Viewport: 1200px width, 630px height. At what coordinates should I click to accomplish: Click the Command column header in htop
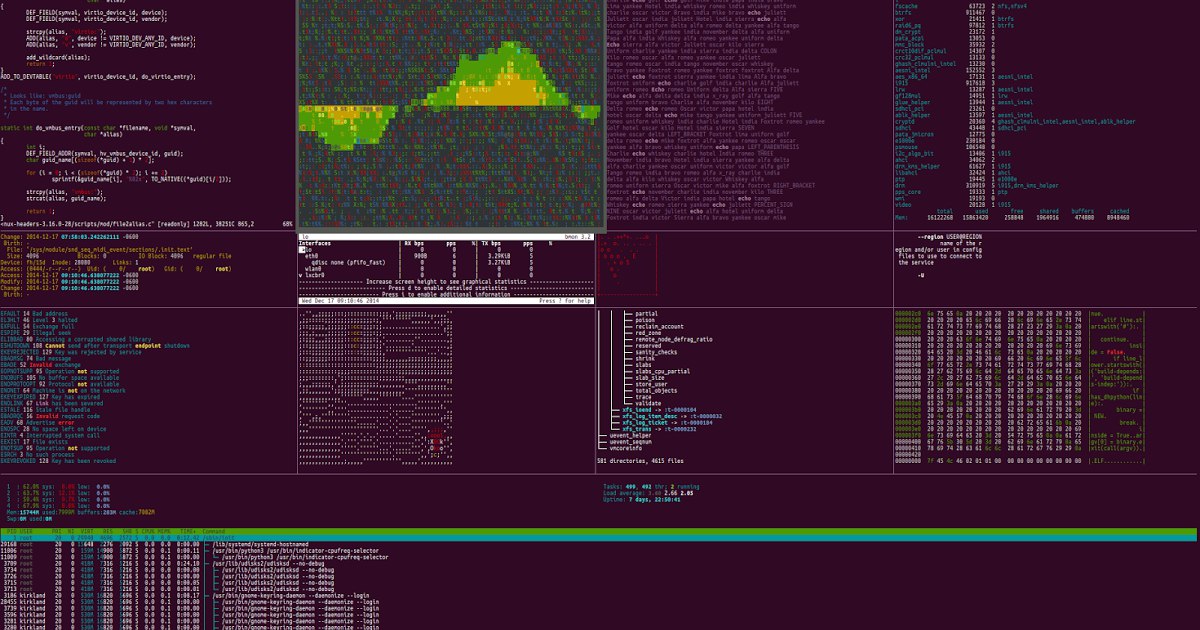click(213, 531)
